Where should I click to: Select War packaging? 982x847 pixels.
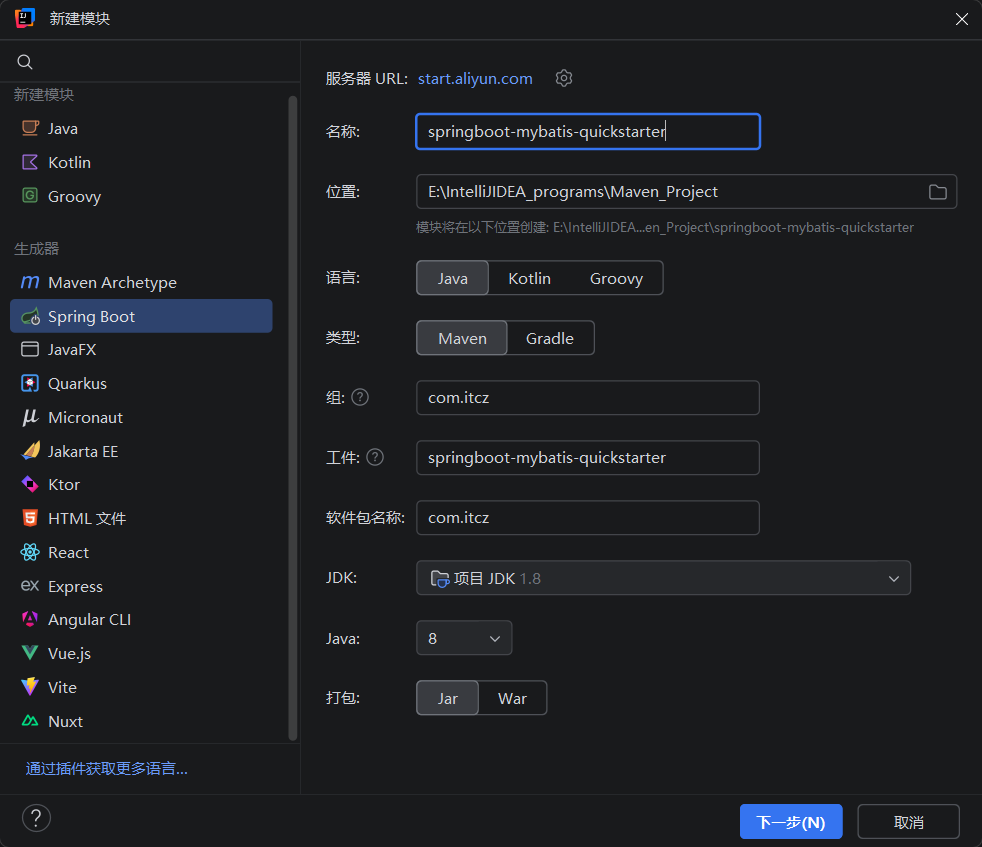[x=512, y=698]
